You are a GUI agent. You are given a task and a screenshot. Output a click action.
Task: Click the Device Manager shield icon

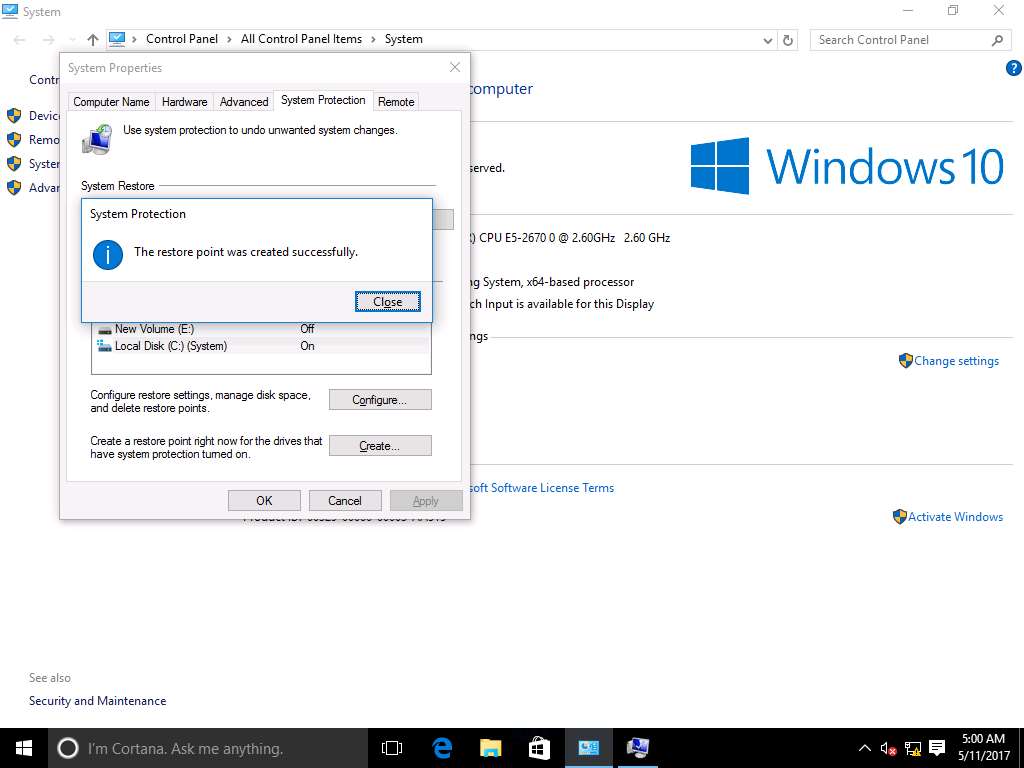point(14,116)
